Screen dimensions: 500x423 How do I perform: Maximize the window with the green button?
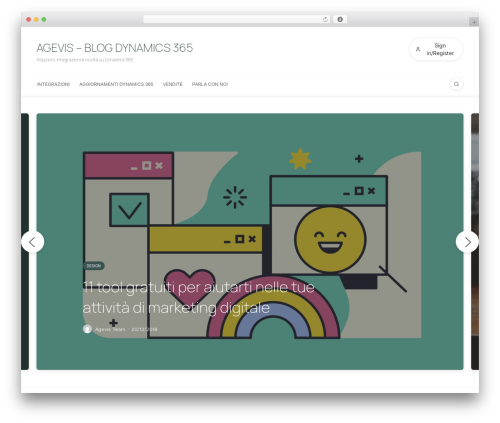tap(44, 20)
